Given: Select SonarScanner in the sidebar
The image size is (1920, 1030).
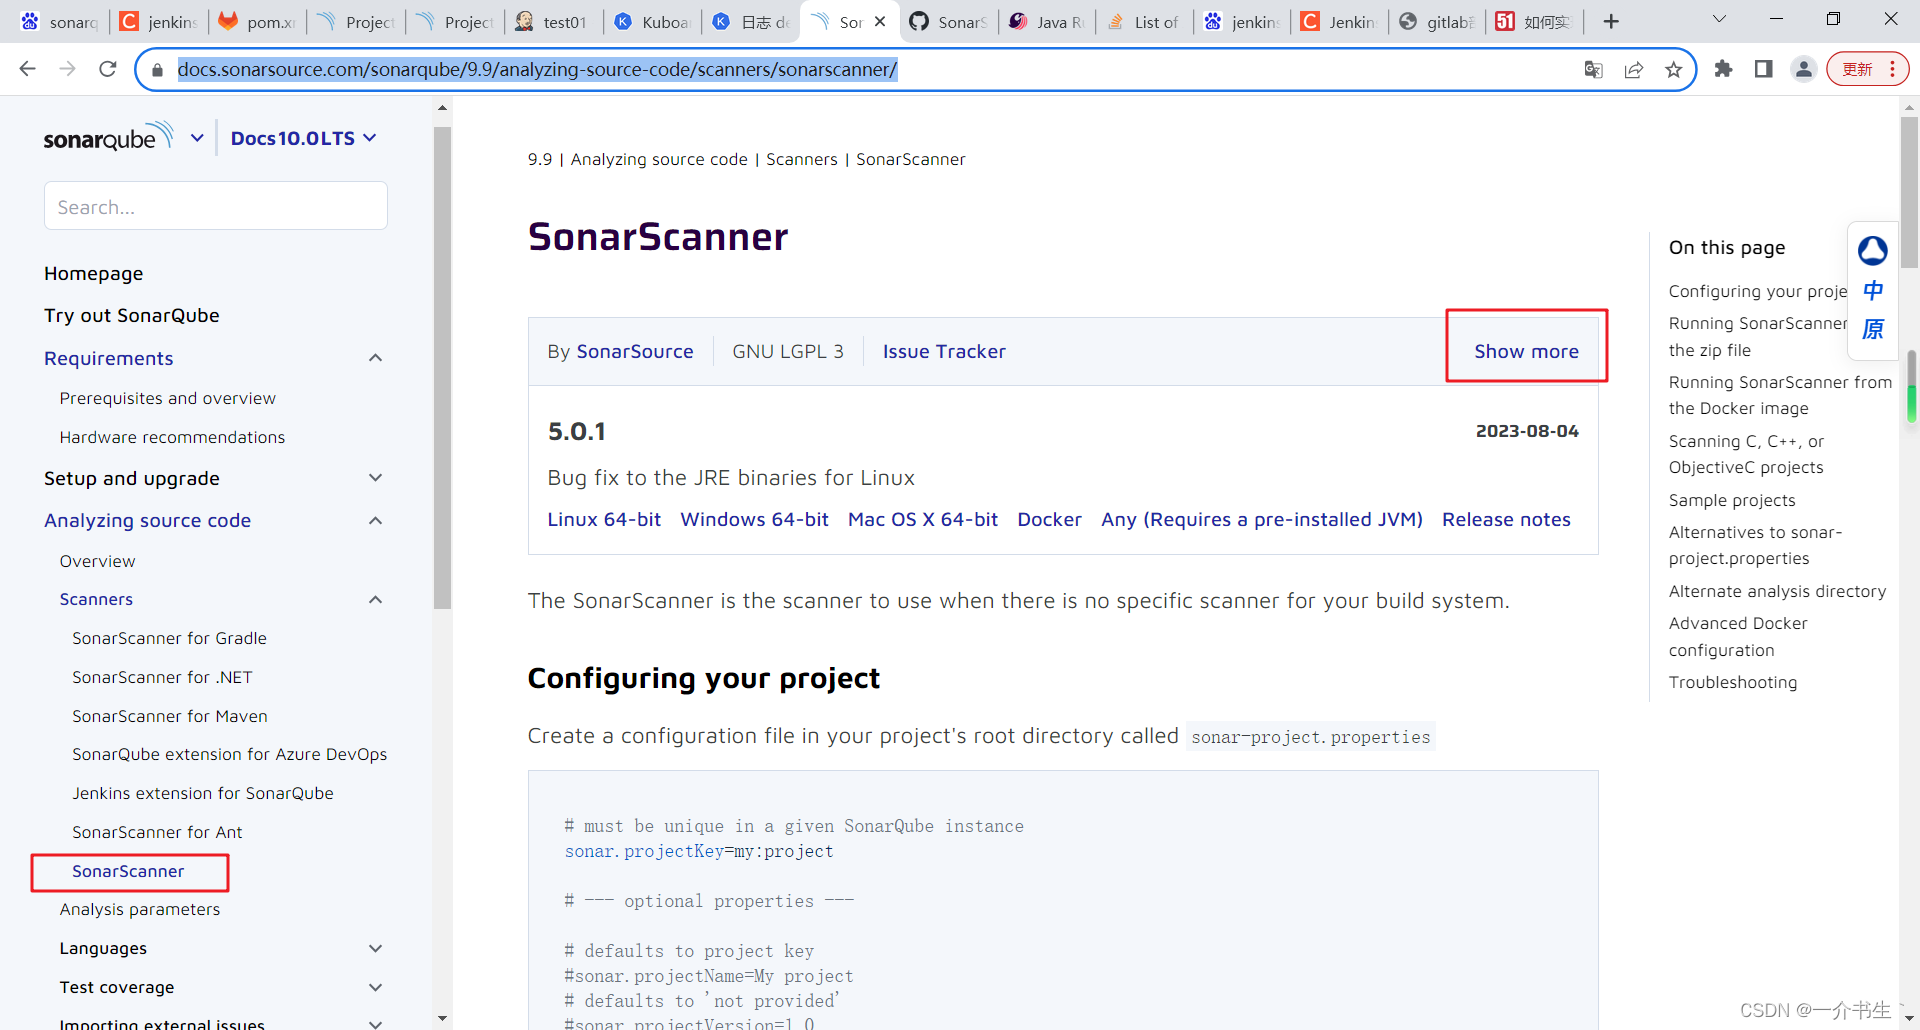Looking at the screenshot, I should (x=128, y=871).
